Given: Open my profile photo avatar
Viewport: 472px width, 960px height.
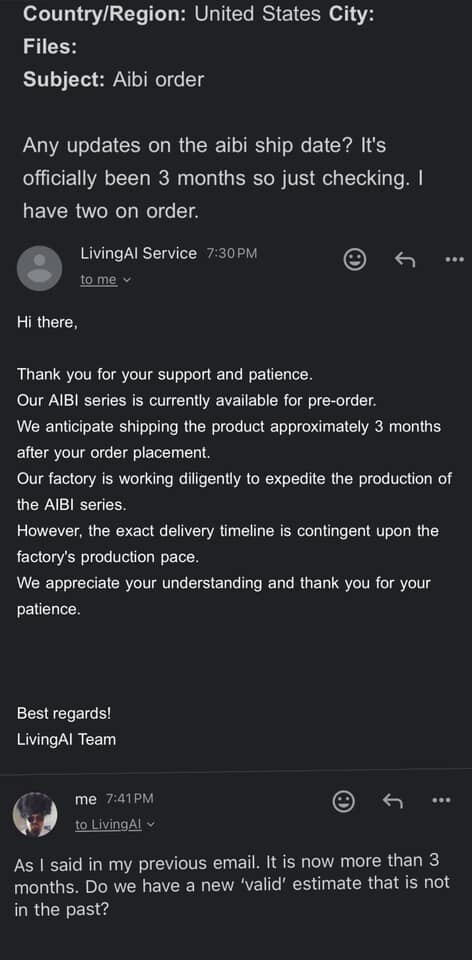Looking at the screenshot, I should tap(35, 815).
